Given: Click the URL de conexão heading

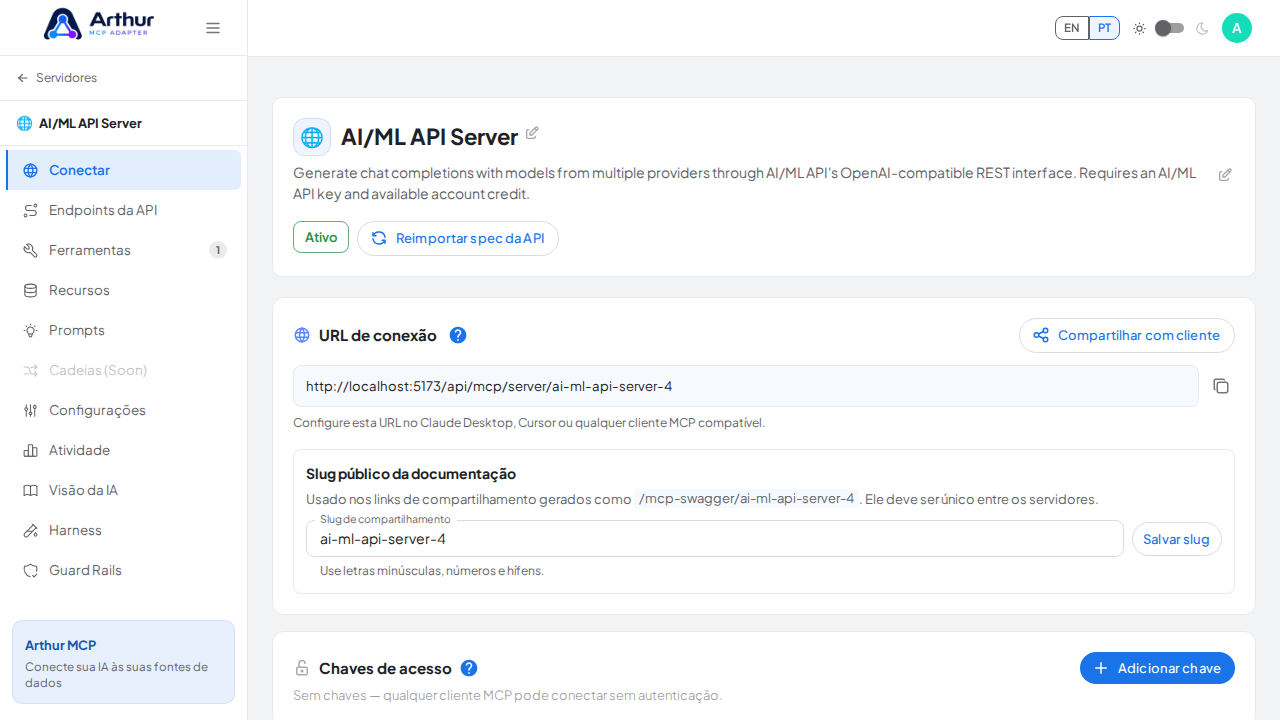Looking at the screenshot, I should 378,335.
